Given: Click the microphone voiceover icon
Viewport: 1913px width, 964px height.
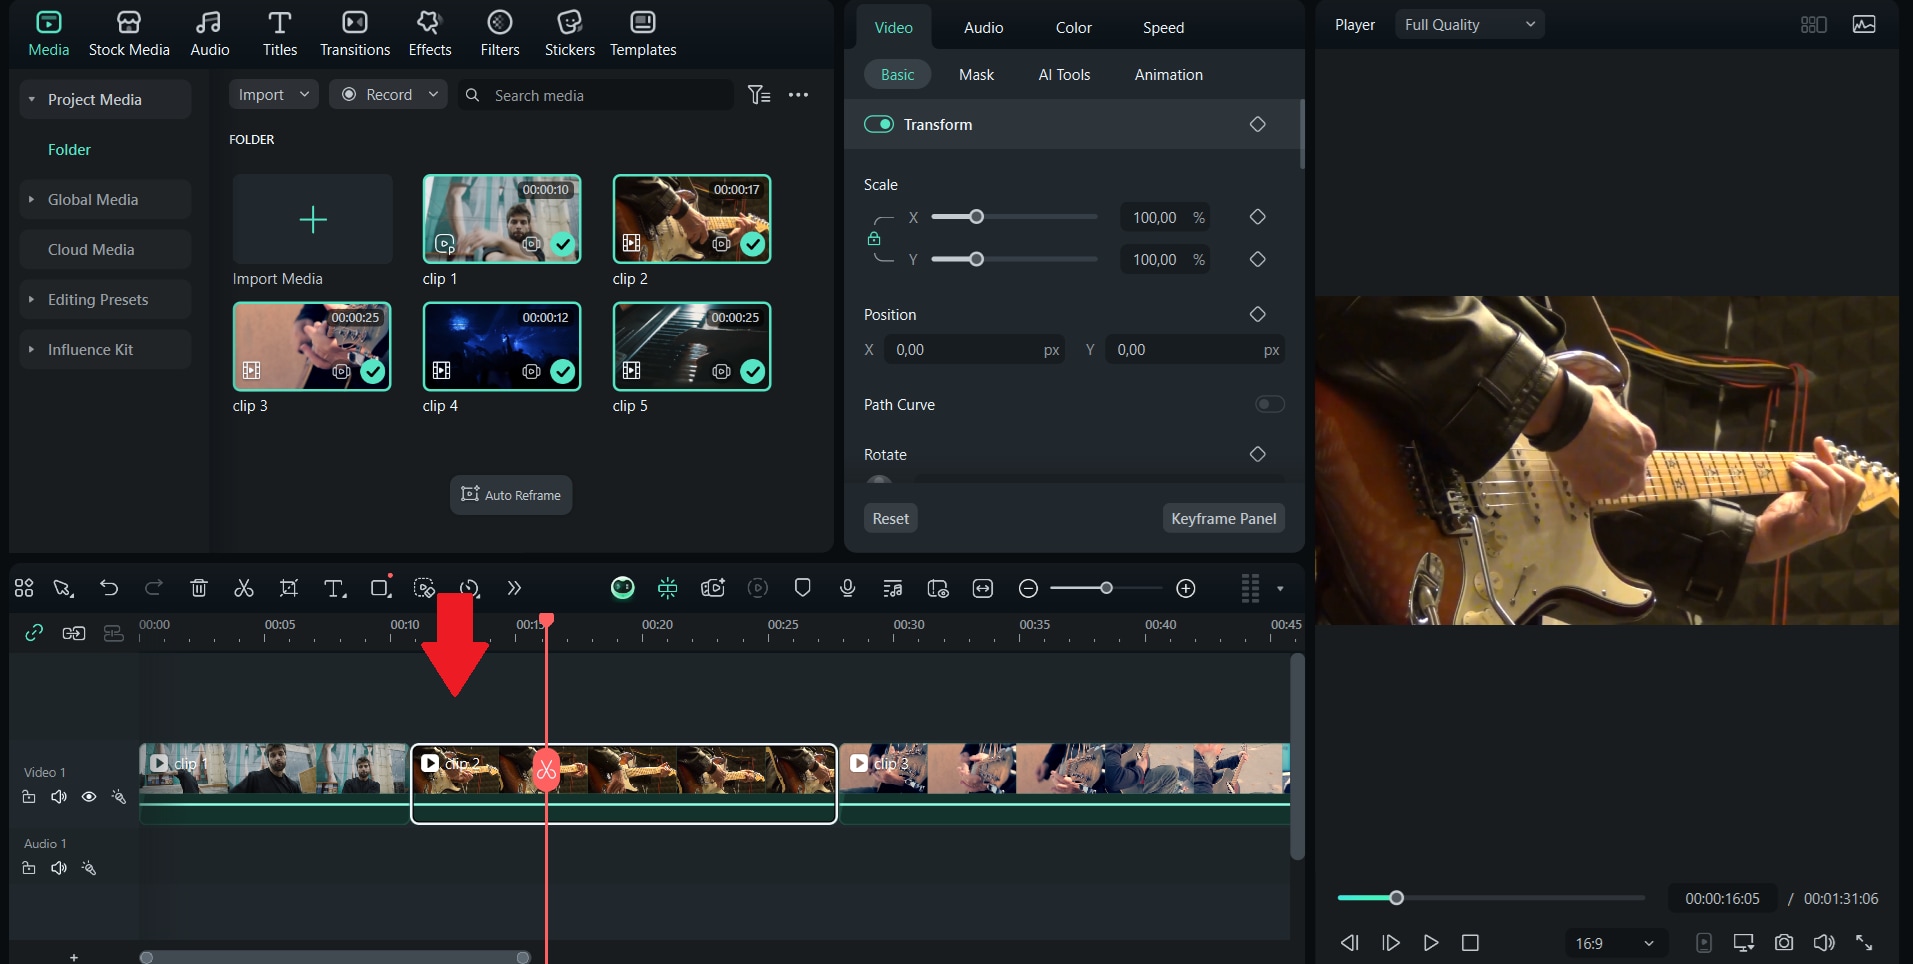Looking at the screenshot, I should tap(848, 588).
